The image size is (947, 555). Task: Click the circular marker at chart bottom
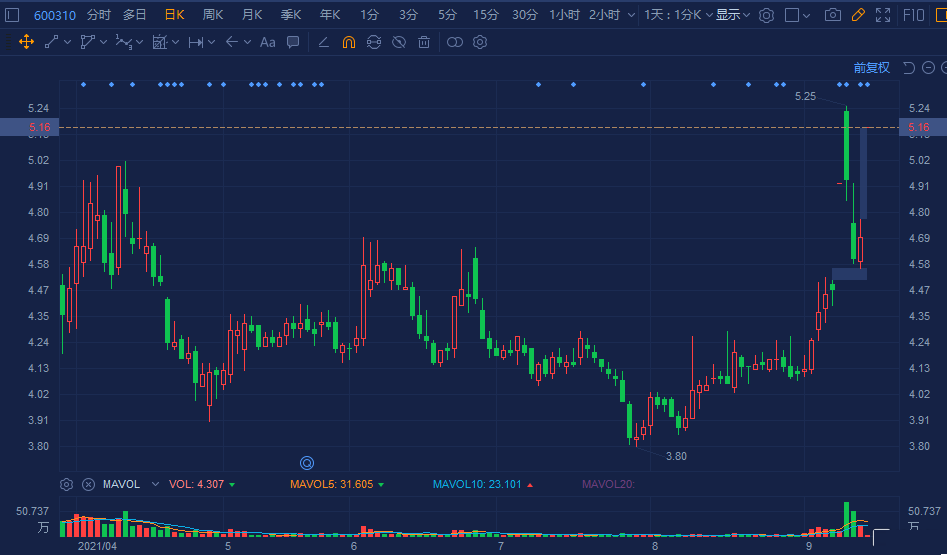click(x=307, y=463)
